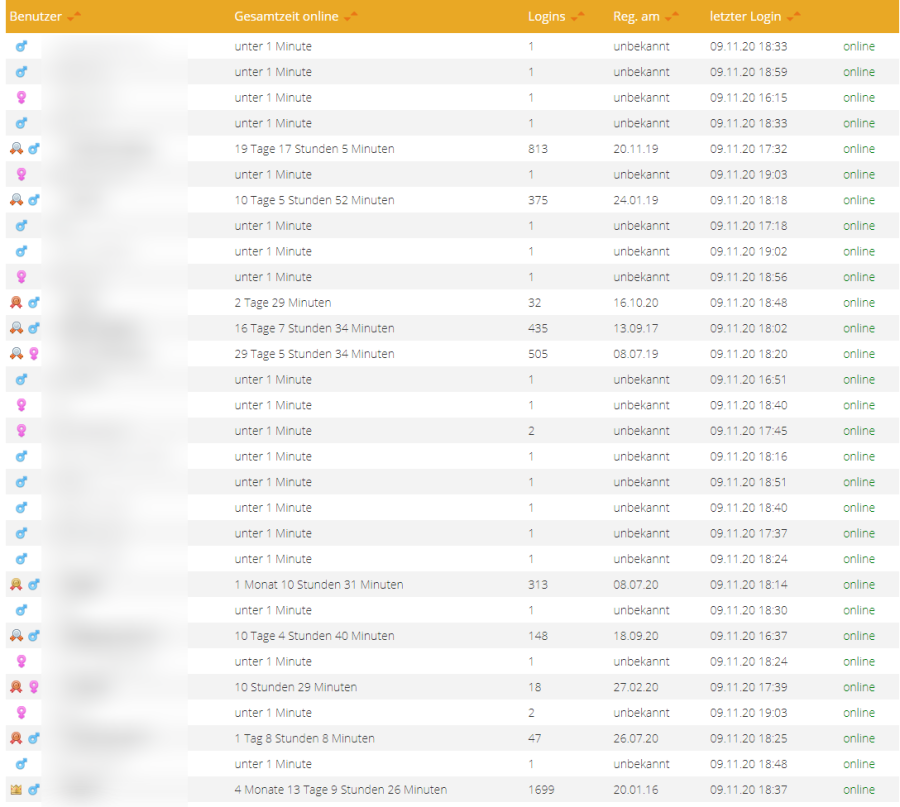Click the male icon in the 47 logins row
900x807 pixels.
tap(34, 739)
